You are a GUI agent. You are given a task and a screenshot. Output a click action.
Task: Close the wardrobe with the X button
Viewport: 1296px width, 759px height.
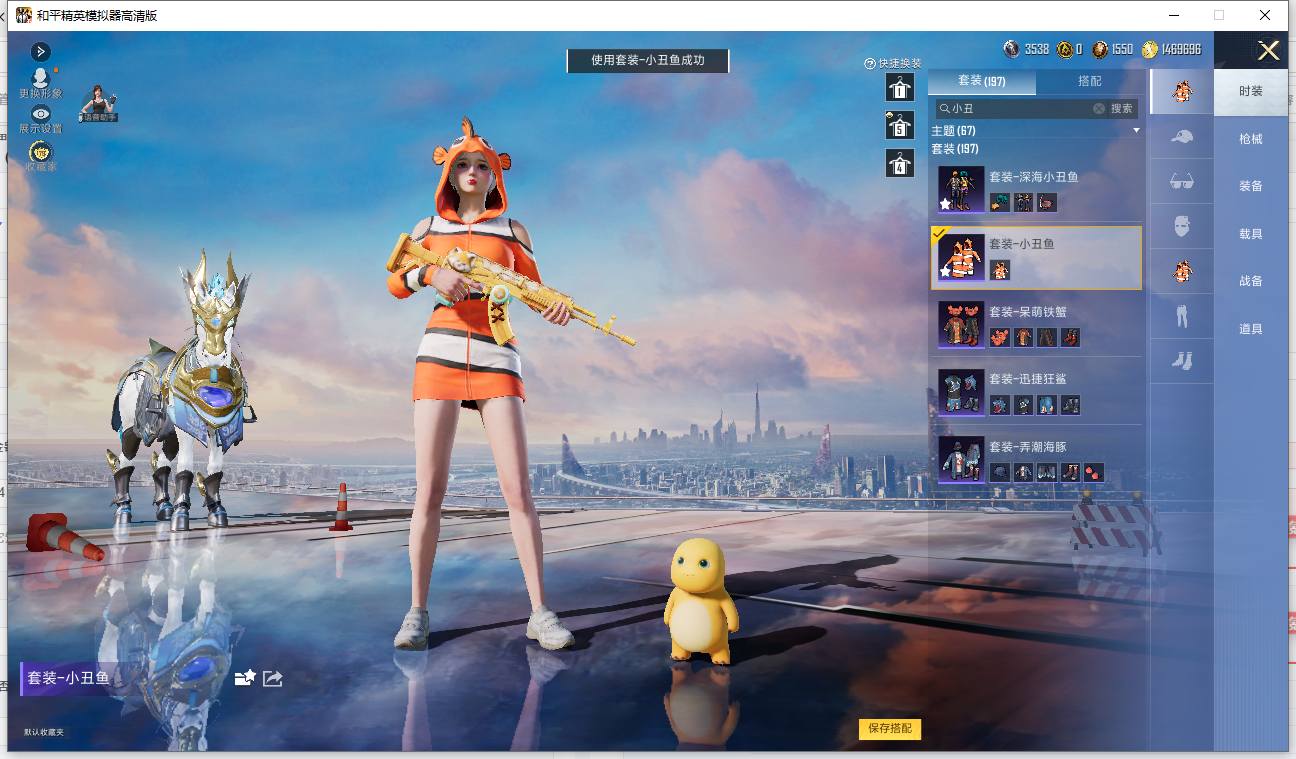(1268, 51)
